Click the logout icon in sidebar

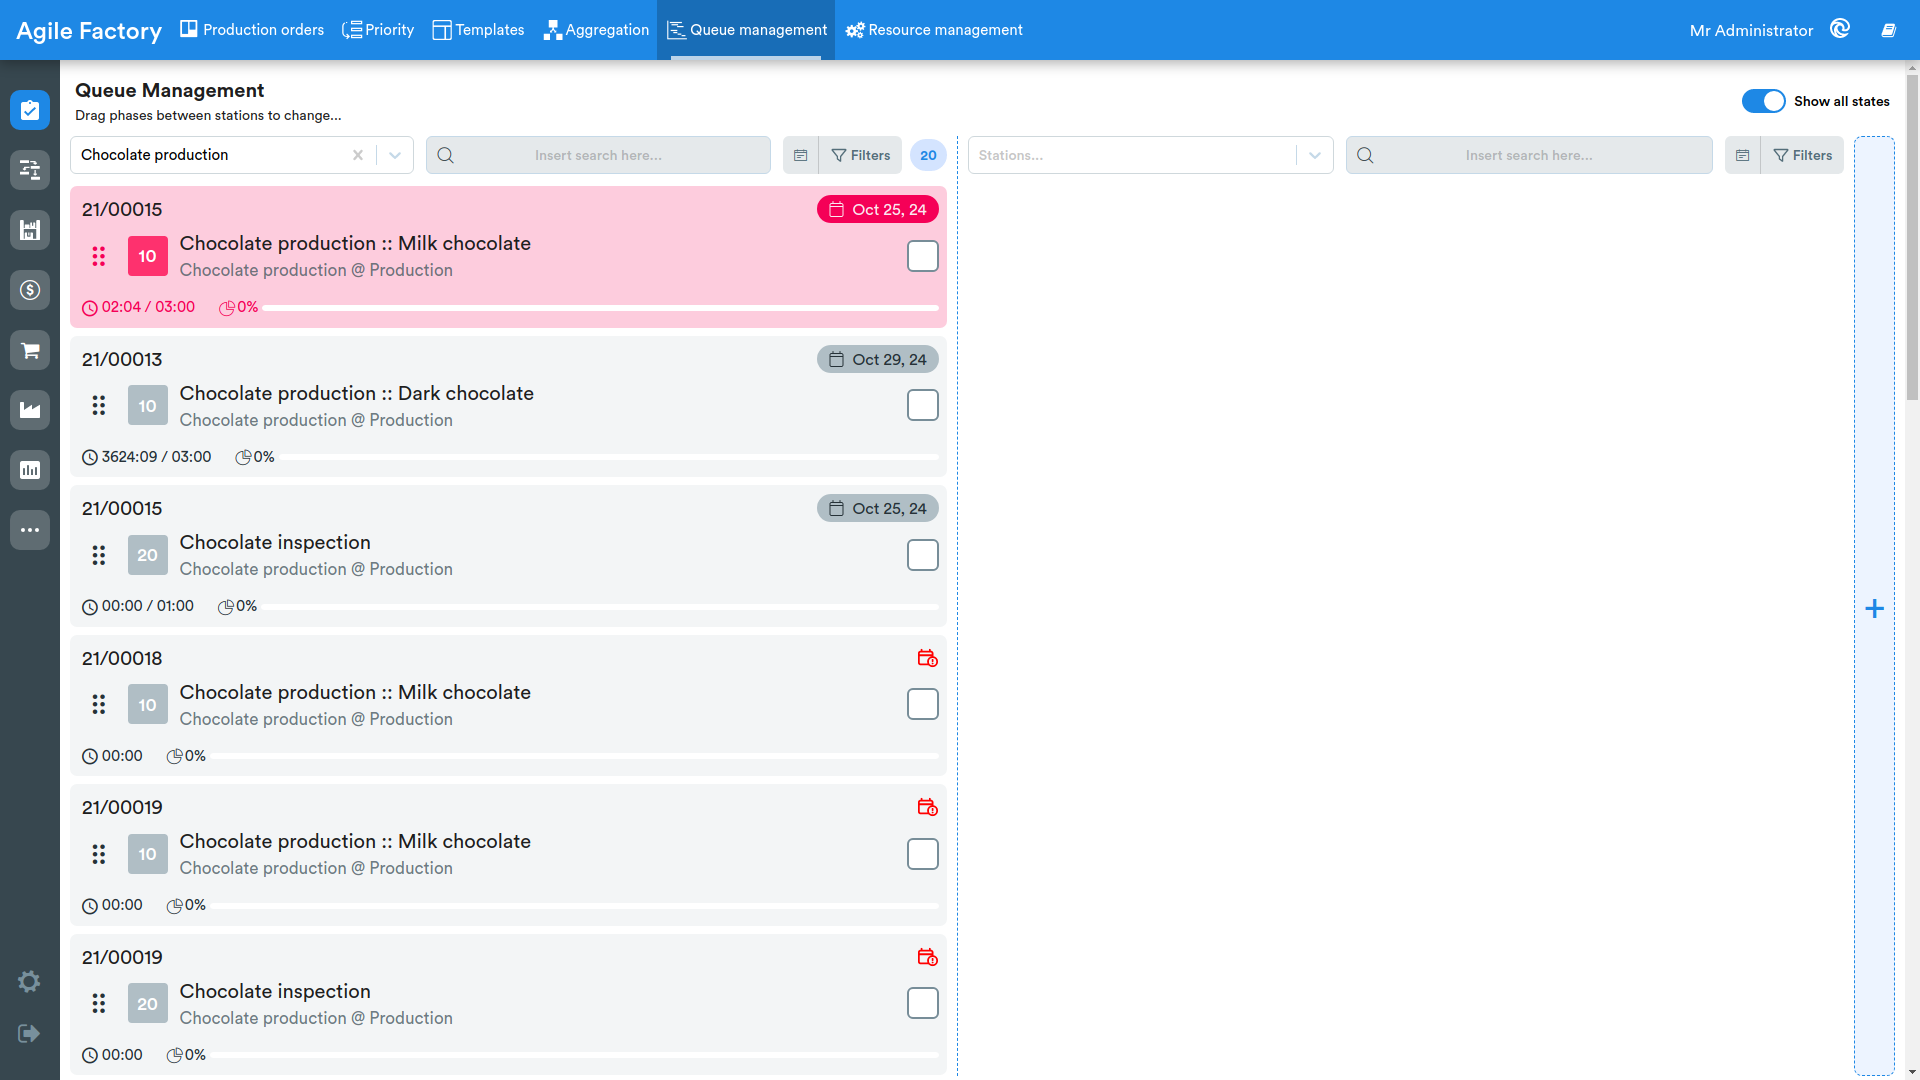click(29, 1033)
